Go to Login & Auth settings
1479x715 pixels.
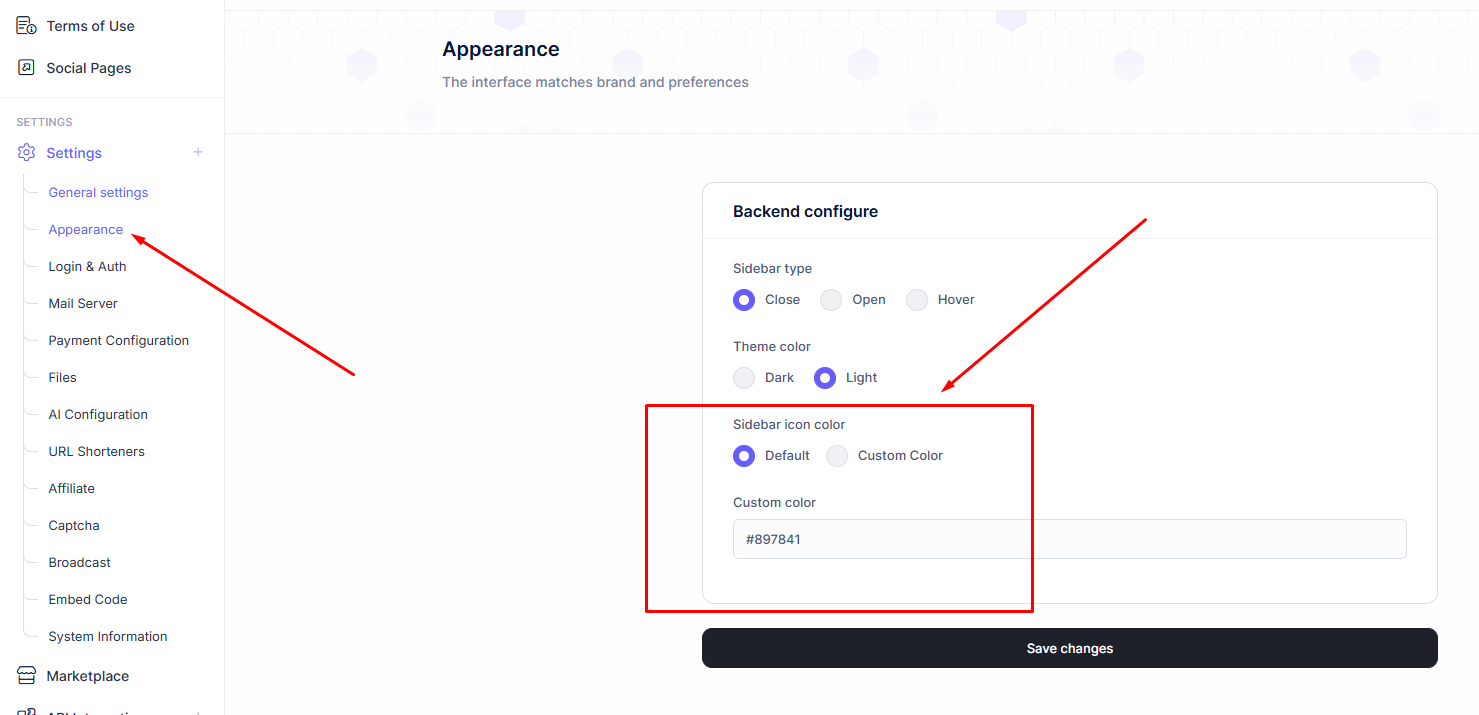tap(87, 266)
